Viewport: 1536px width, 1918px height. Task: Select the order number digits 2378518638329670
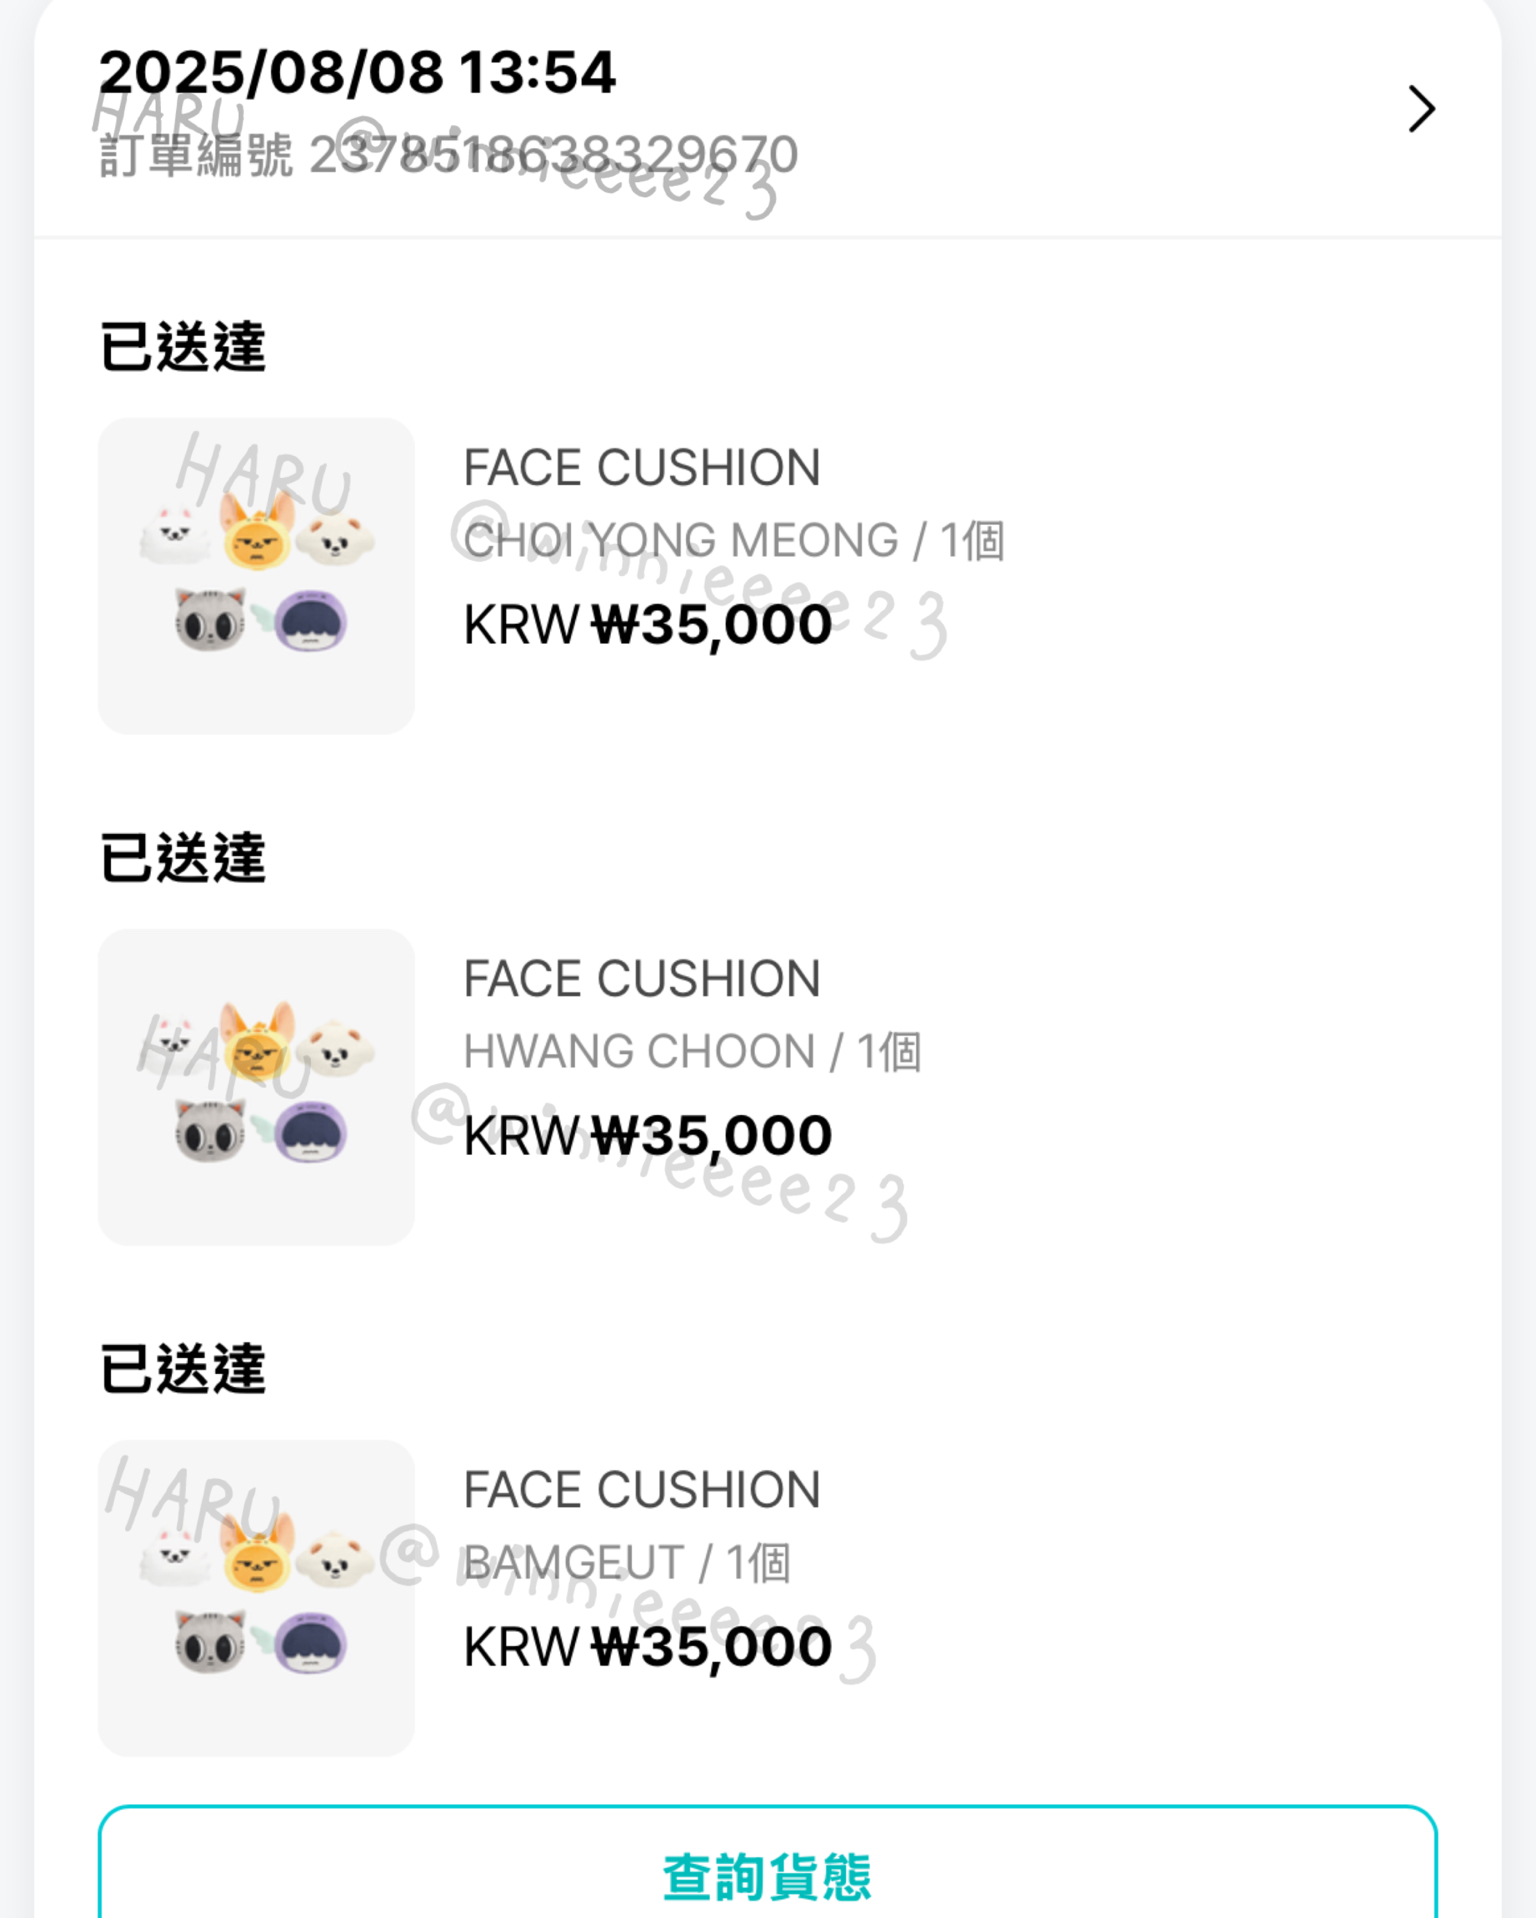(553, 155)
